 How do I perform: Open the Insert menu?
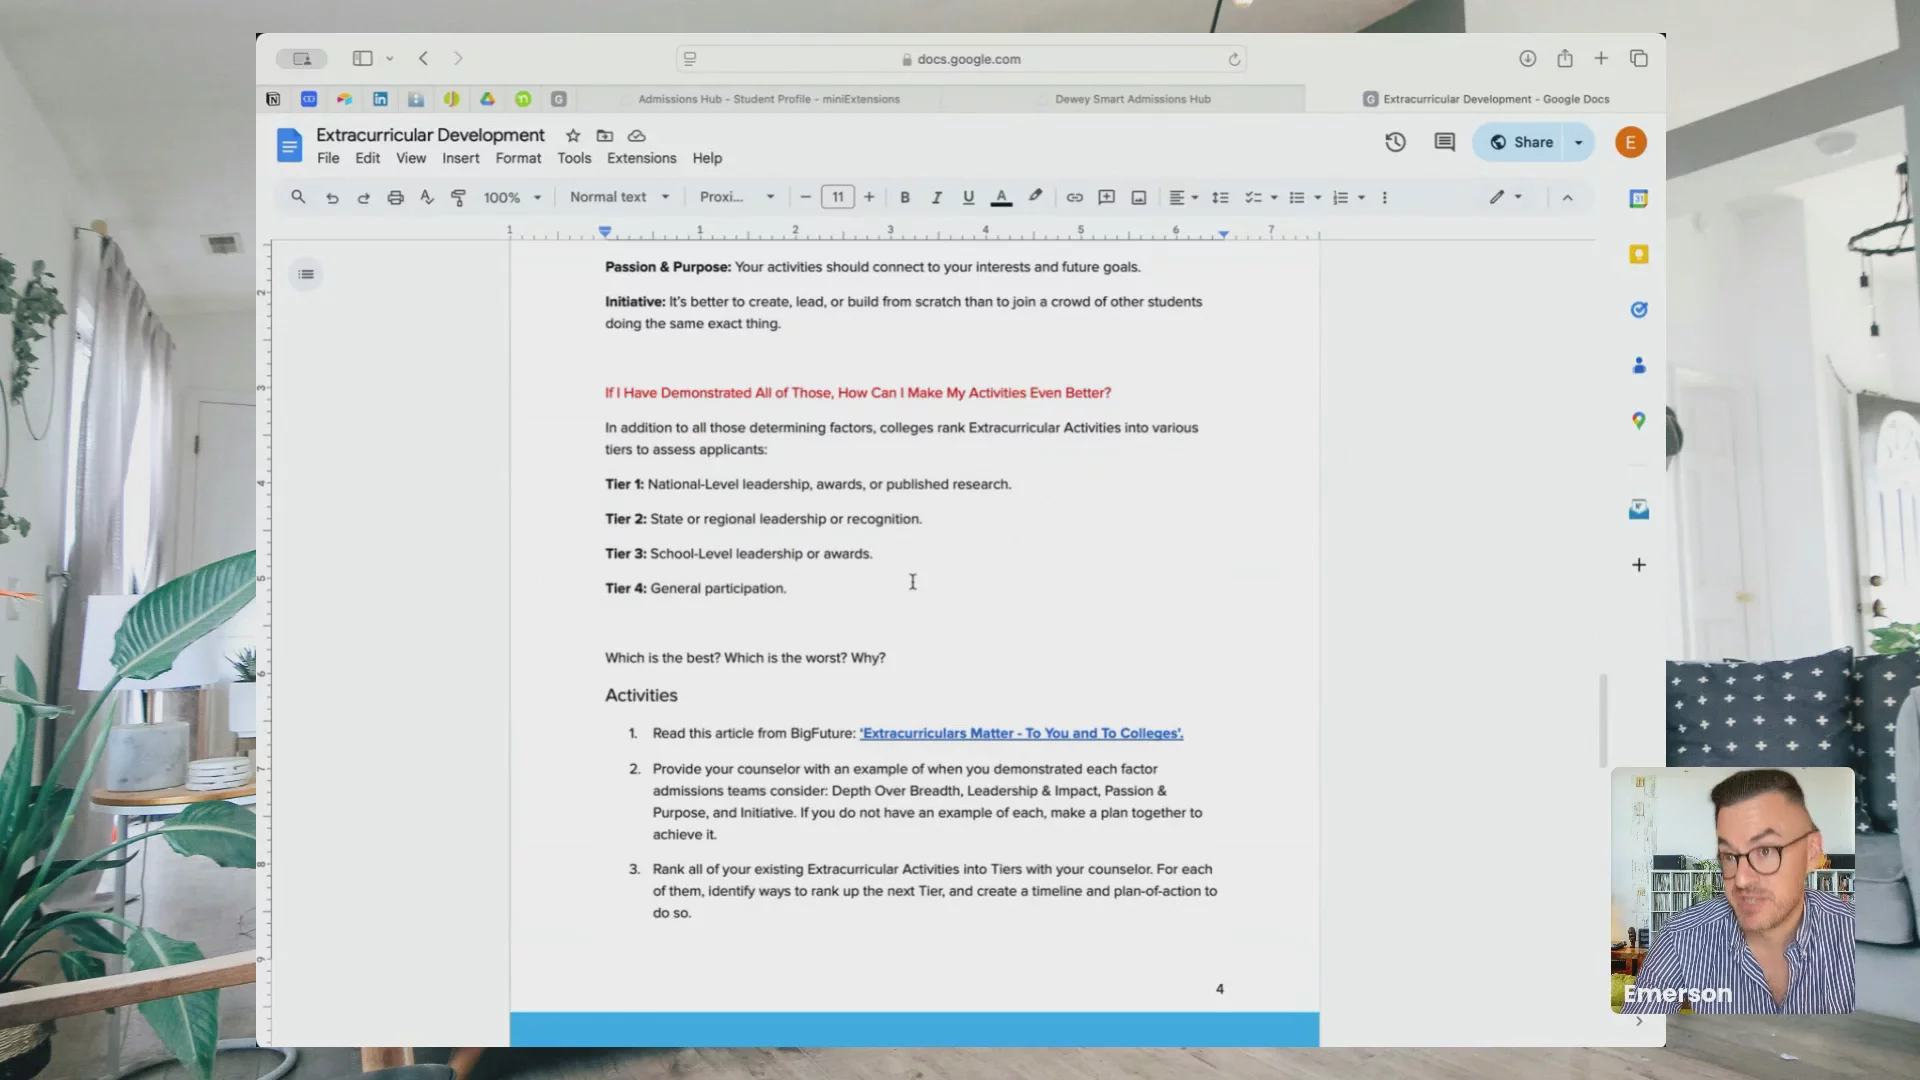(461, 158)
